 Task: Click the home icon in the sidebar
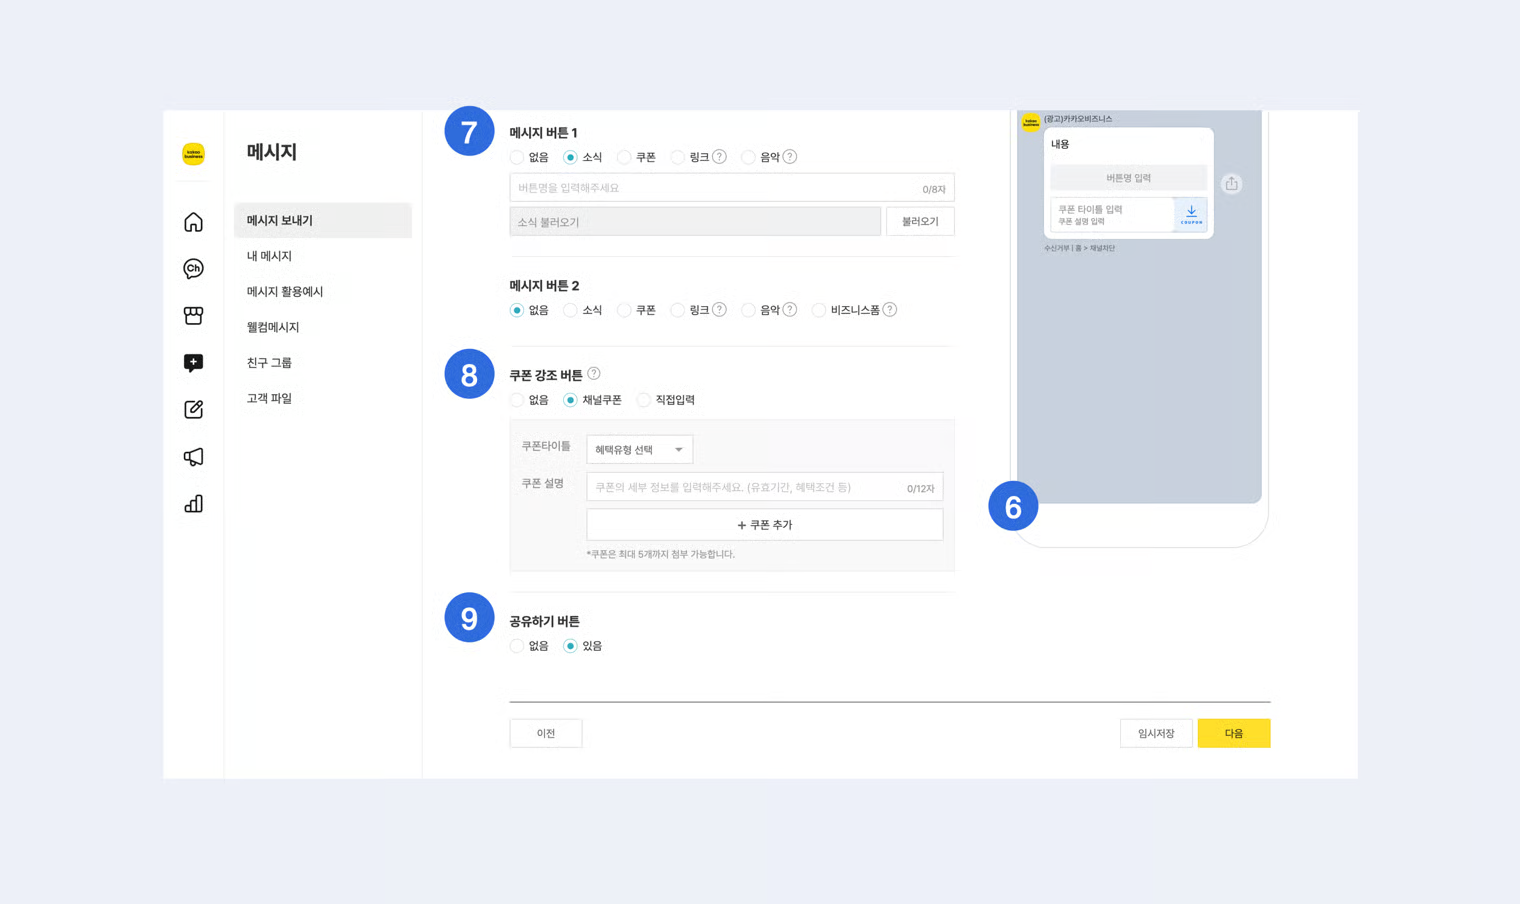[x=193, y=222]
